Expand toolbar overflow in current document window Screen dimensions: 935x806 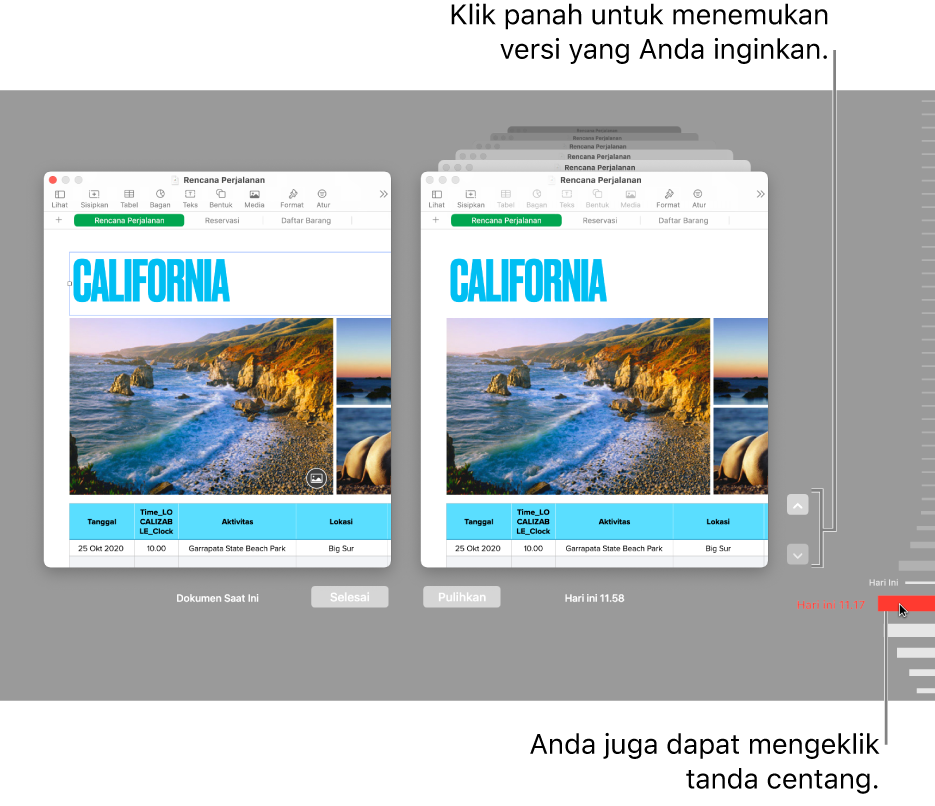click(383, 194)
